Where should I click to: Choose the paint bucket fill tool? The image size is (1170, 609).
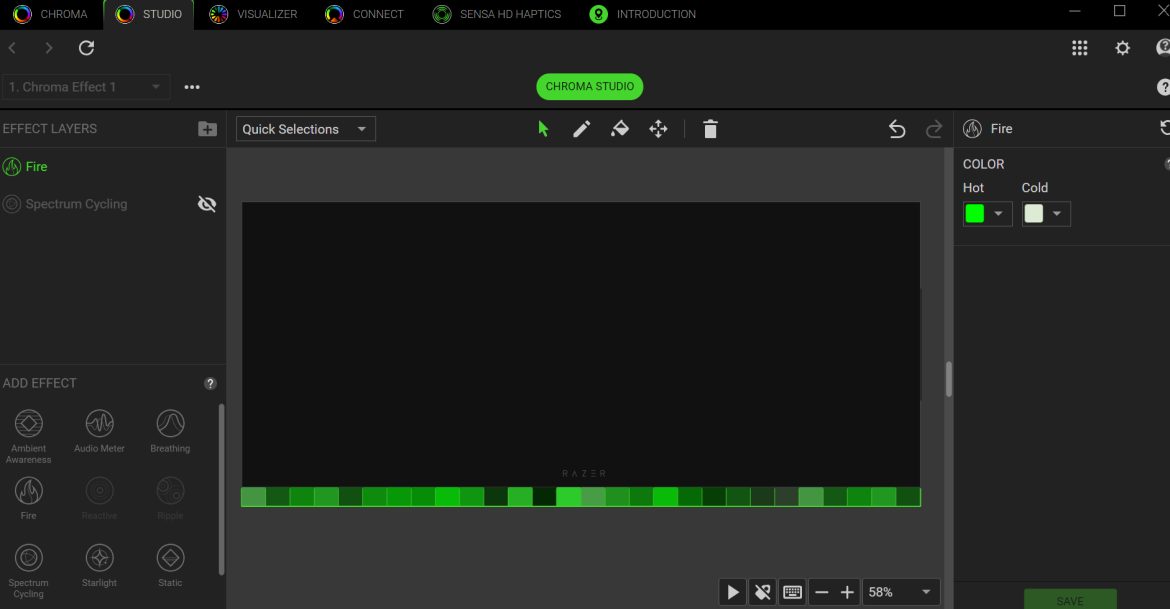pyautogui.click(x=620, y=129)
